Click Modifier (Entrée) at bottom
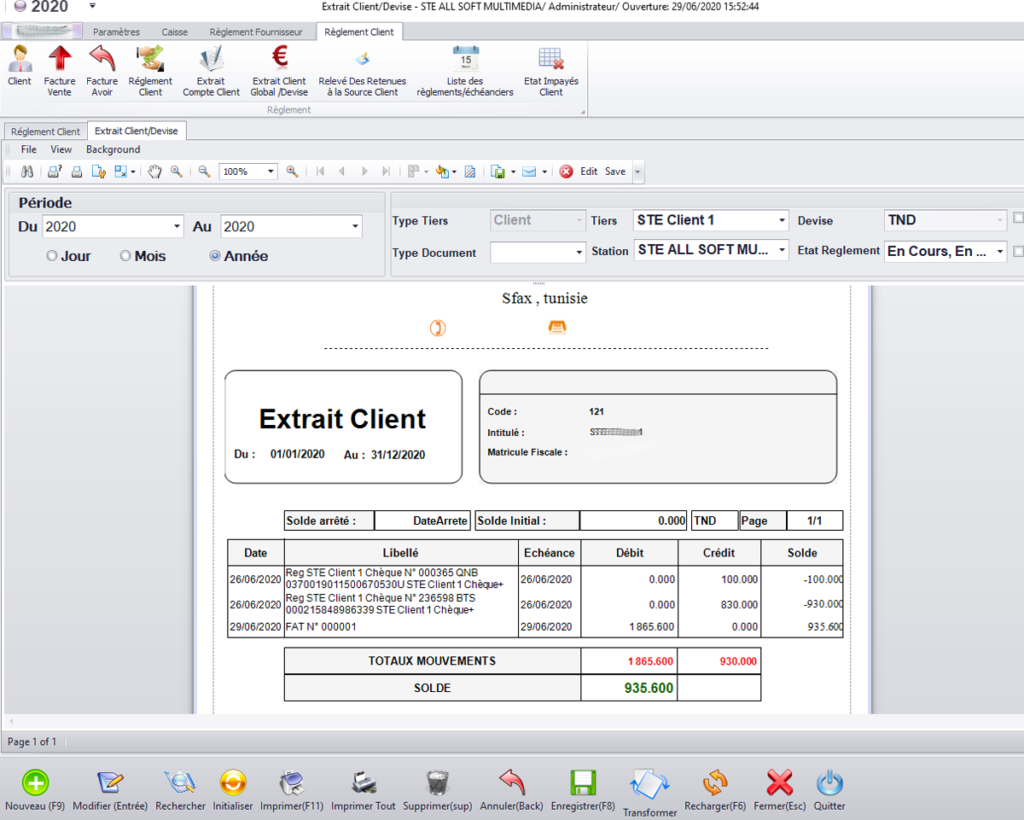Image resolution: width=1024 pixels, height=820 pixels. pos(110,790)
